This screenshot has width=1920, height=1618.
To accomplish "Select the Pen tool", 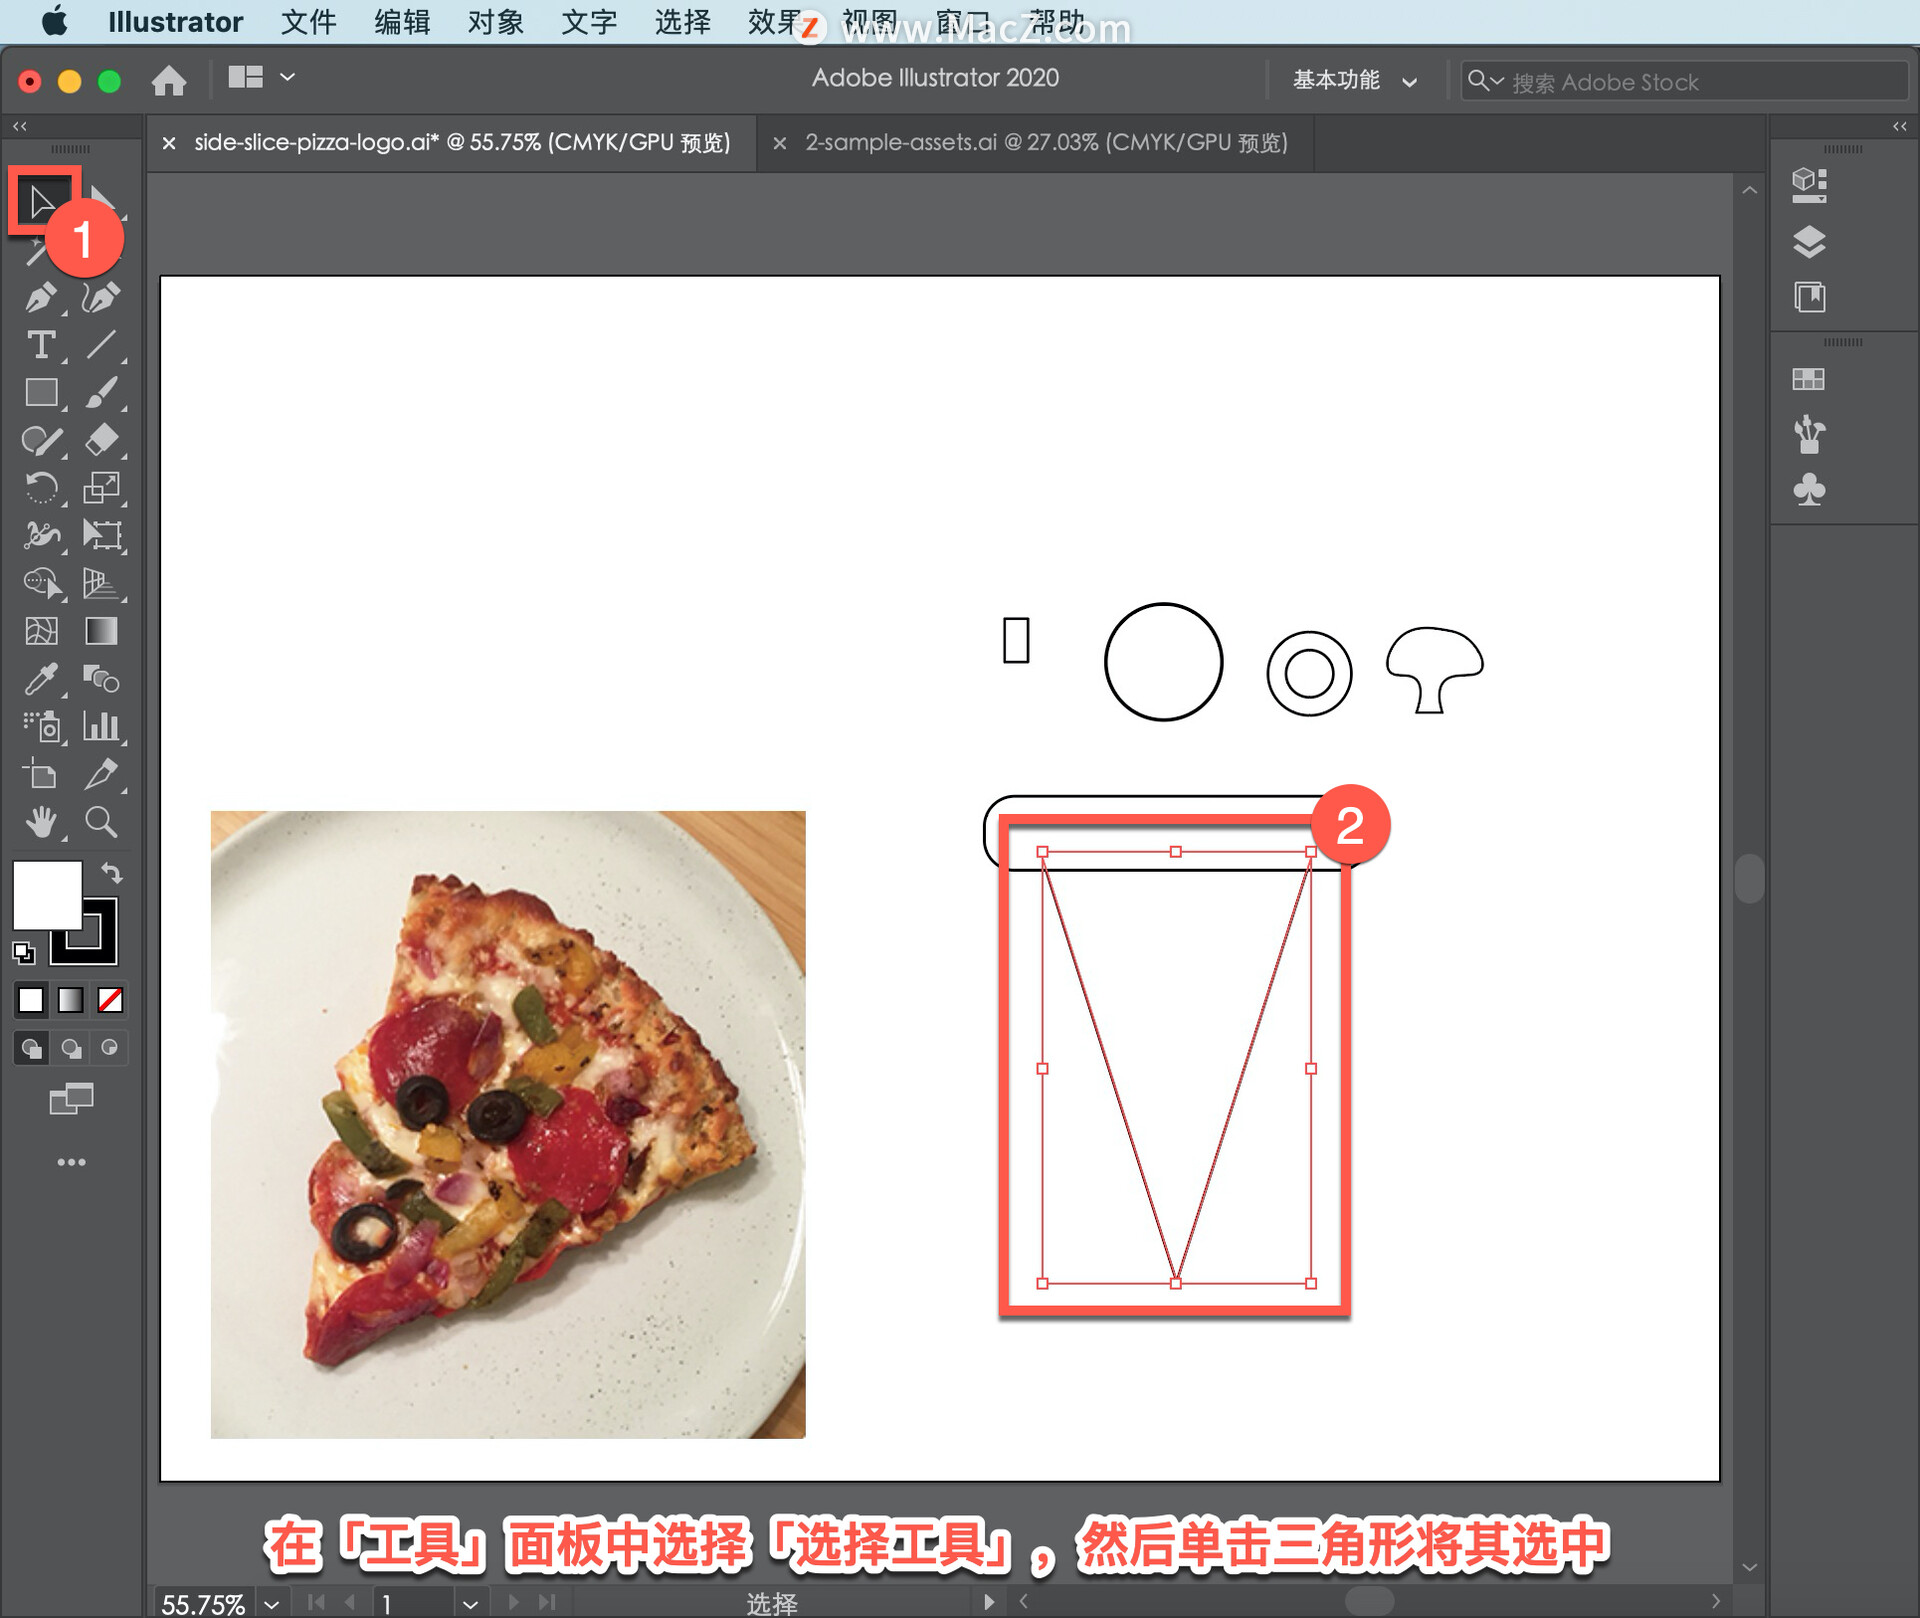I will coord(40,297).
